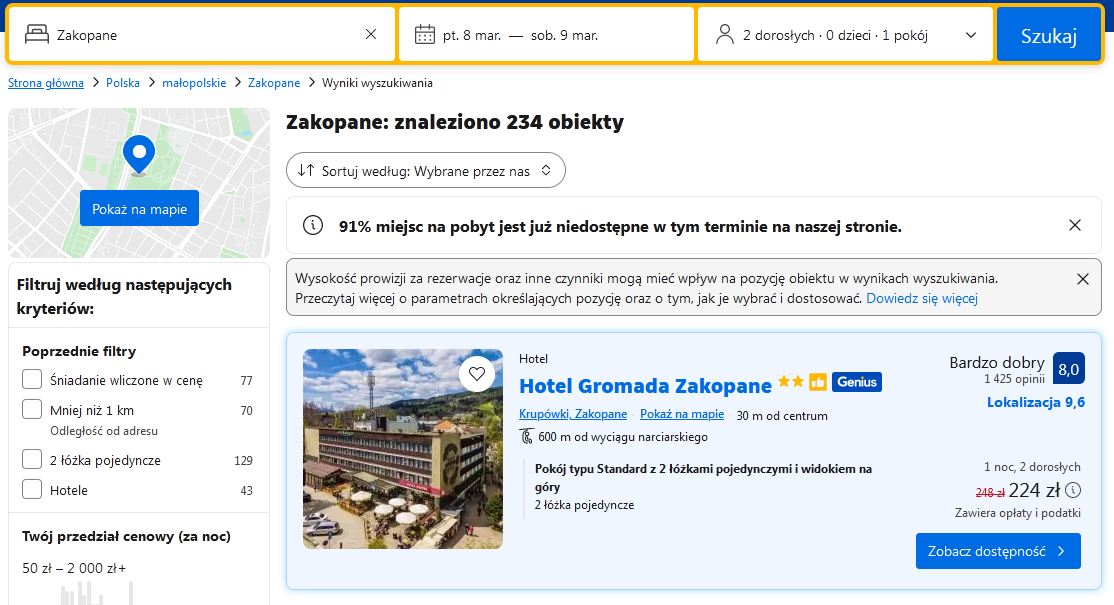Open the 'Sortuj według' dropdown
This screenshot has width=1114, height=605.
coord(426,171)
